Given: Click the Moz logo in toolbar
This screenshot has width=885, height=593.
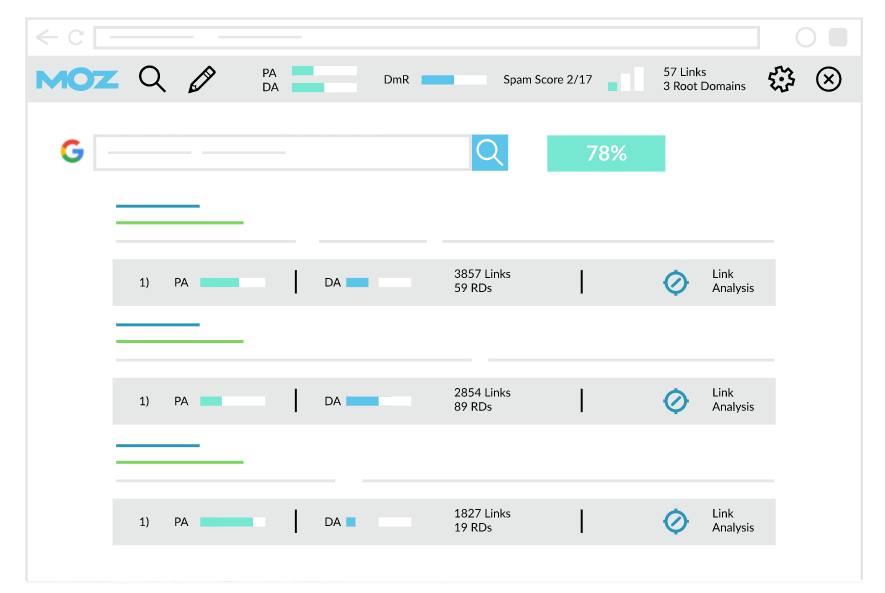Looking at the screenshot, I should click(77, 79).
